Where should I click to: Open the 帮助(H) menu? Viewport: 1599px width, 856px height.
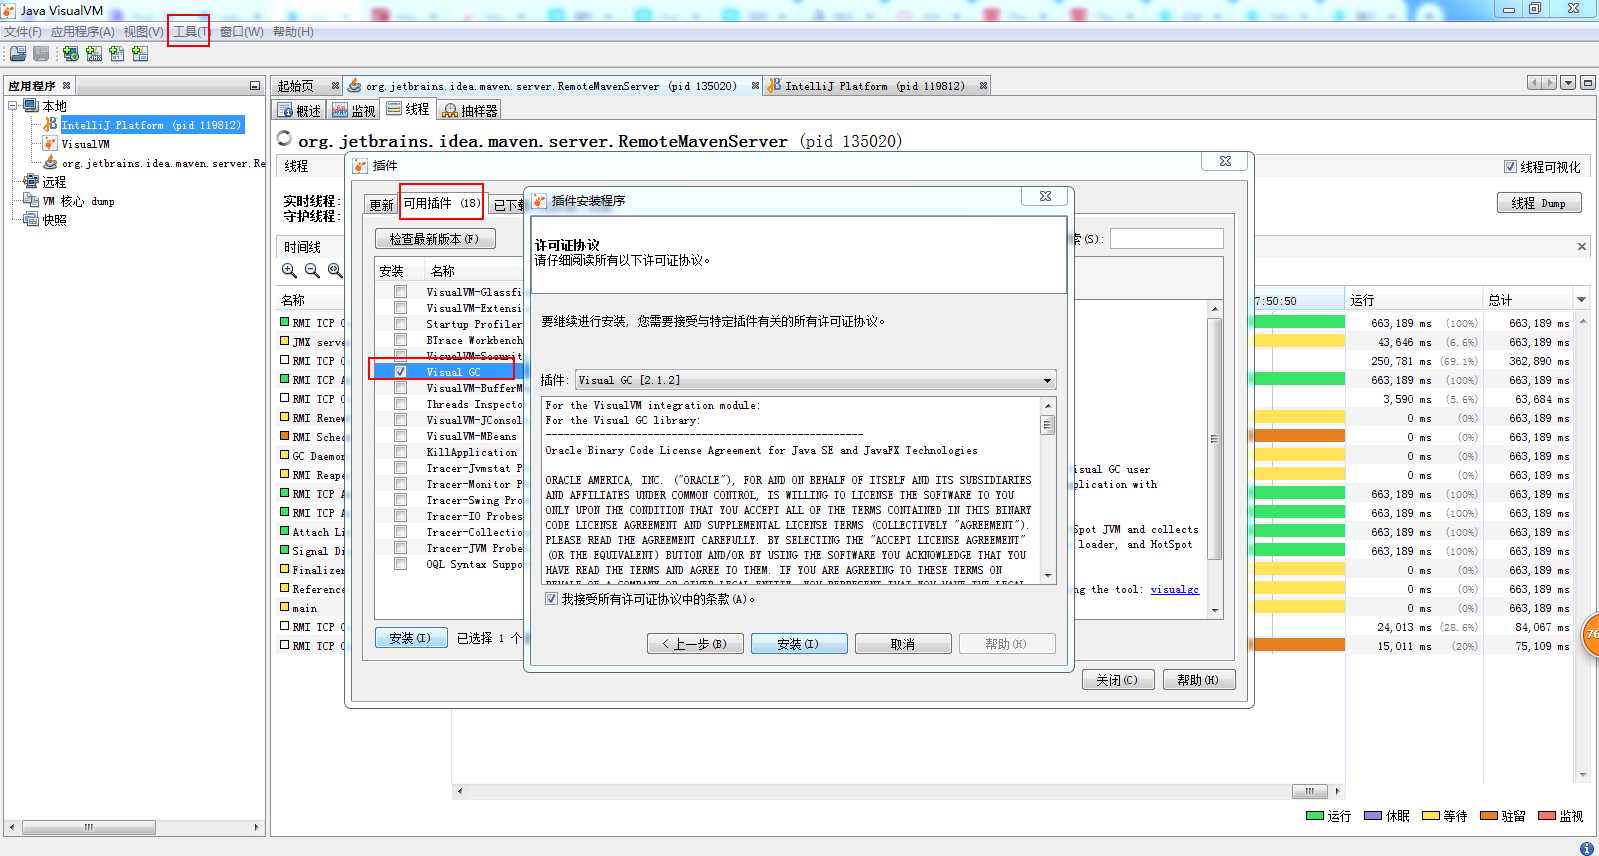pos(293,32)
